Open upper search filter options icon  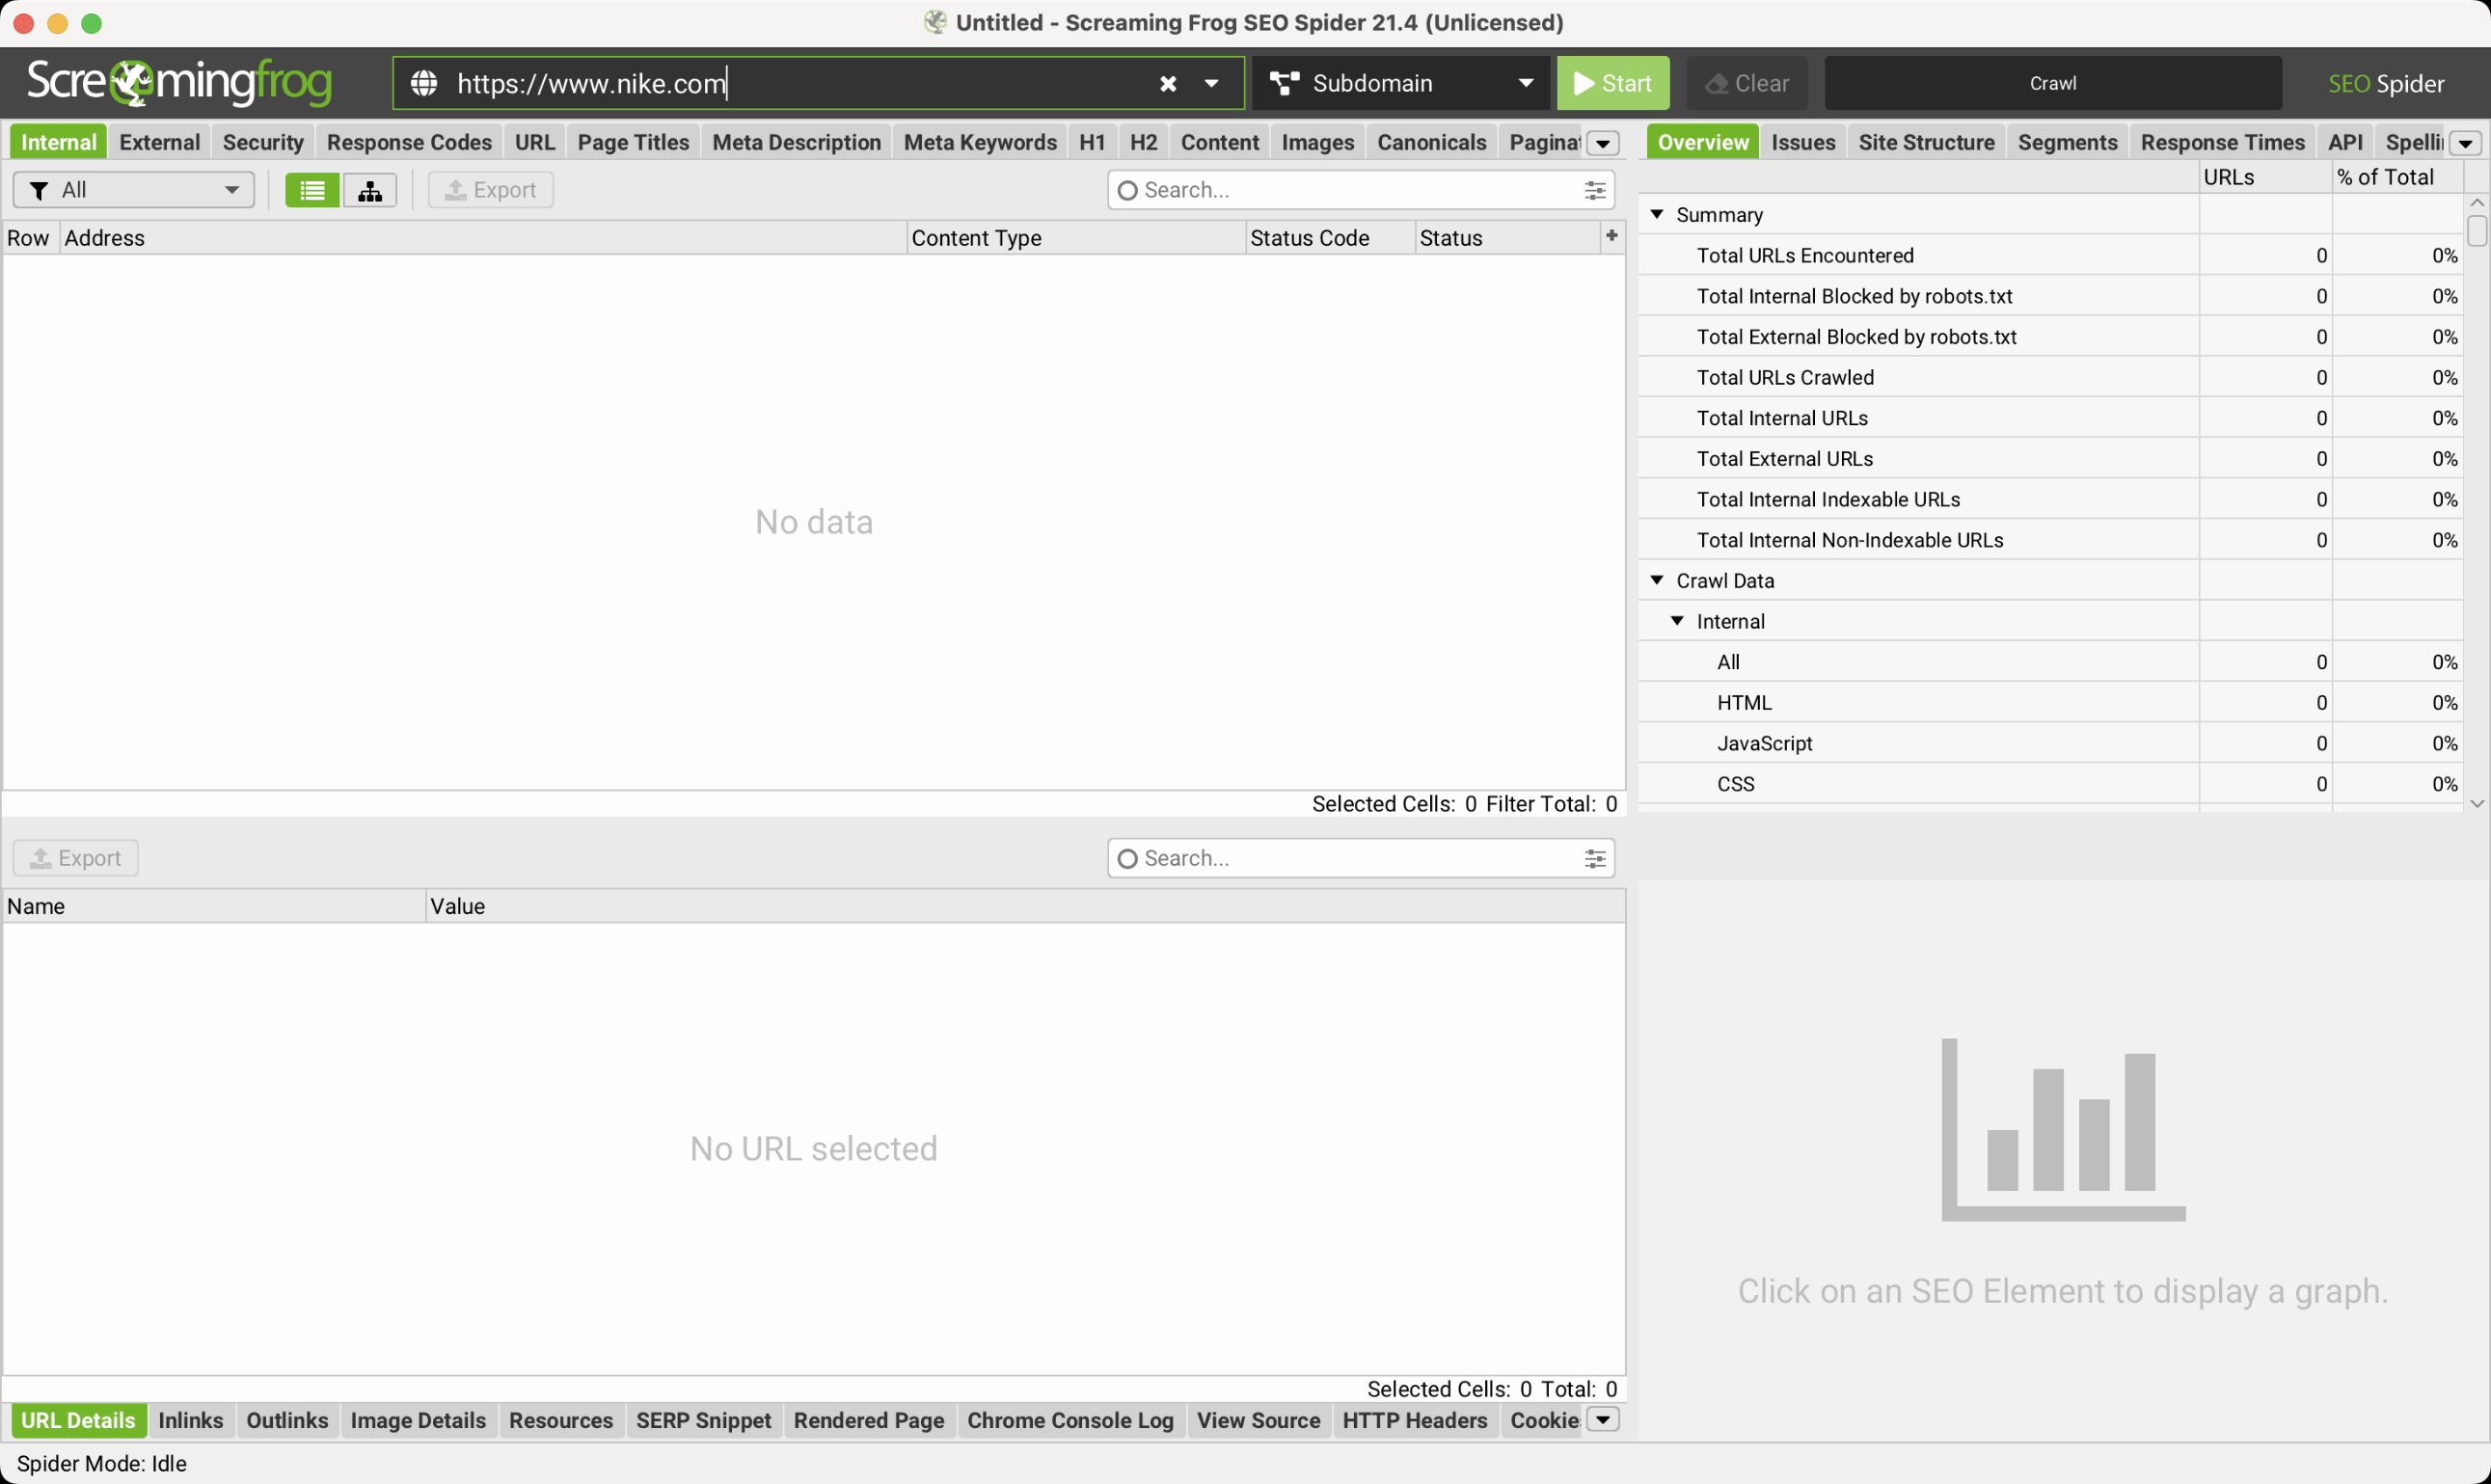[1594, 190]
